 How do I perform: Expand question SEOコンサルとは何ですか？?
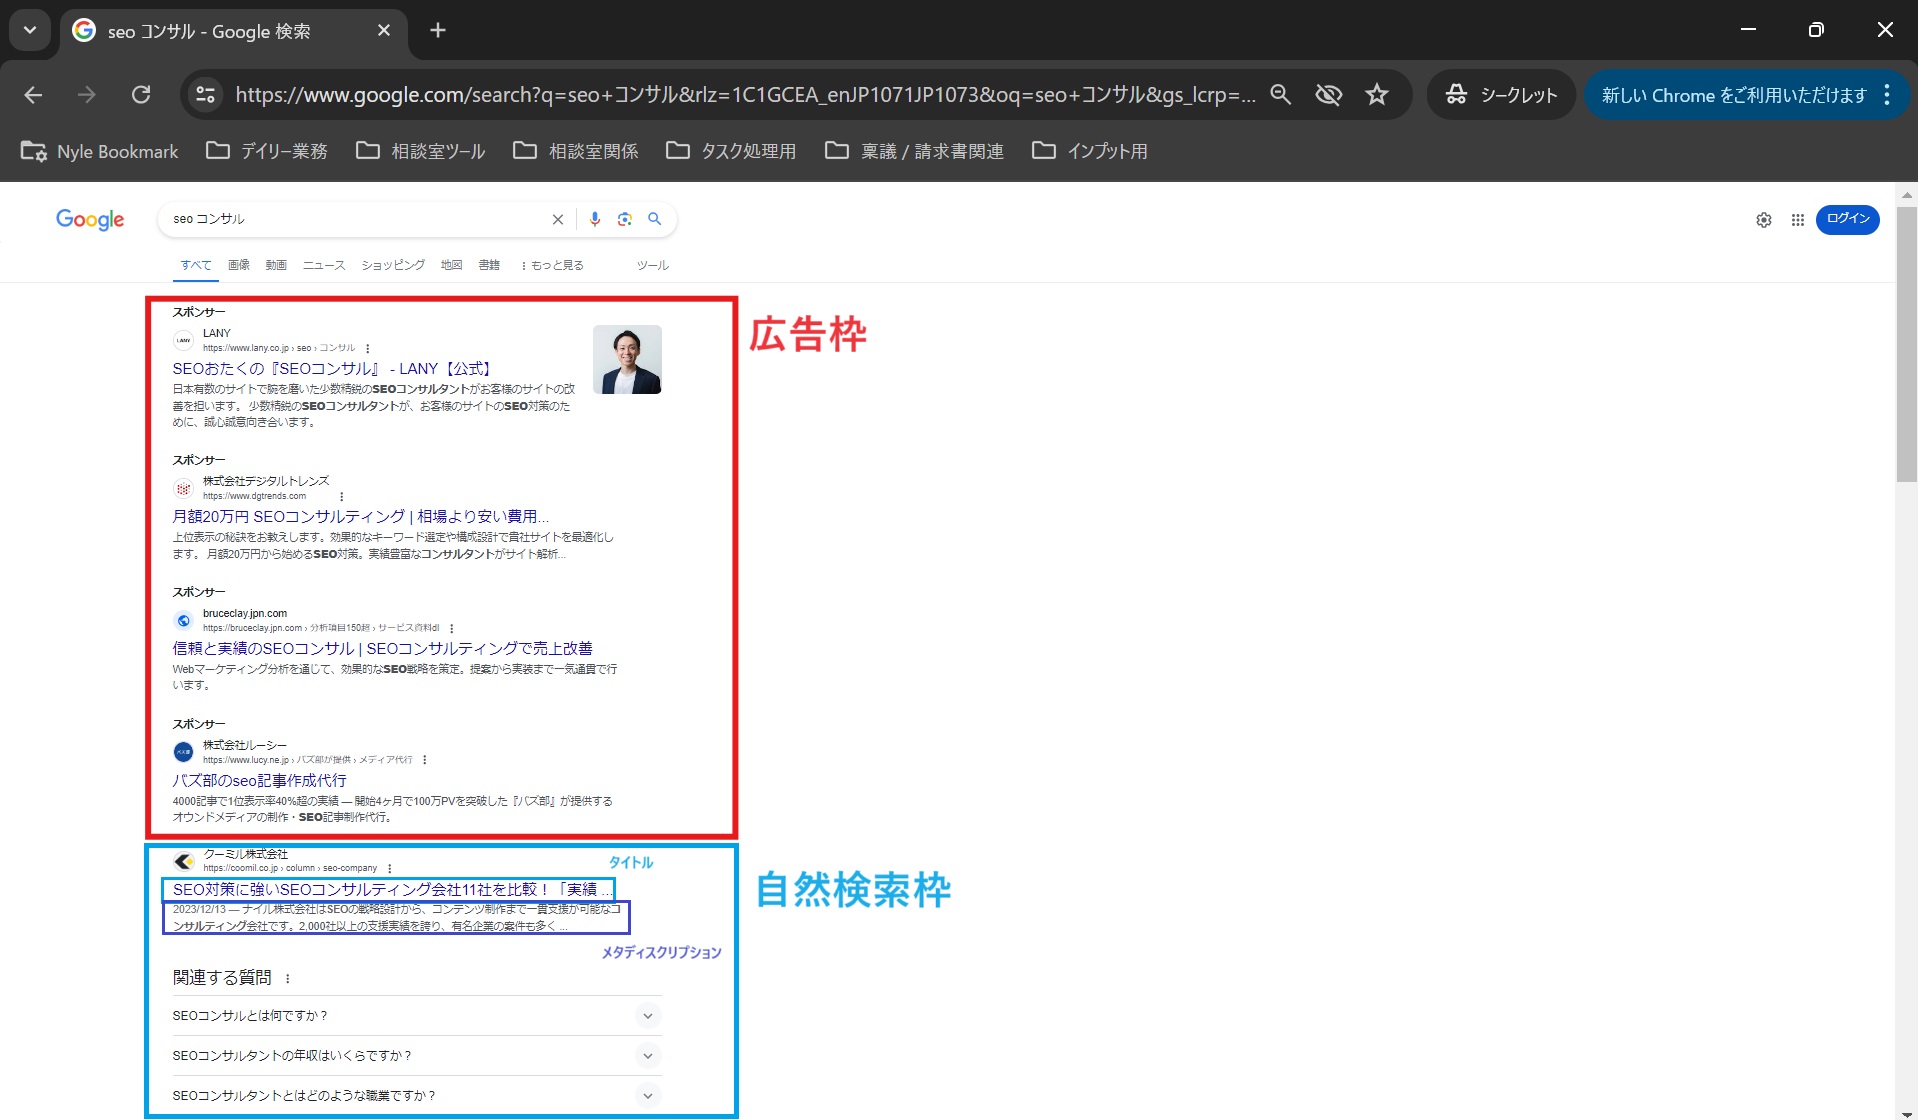[417, 1016]
